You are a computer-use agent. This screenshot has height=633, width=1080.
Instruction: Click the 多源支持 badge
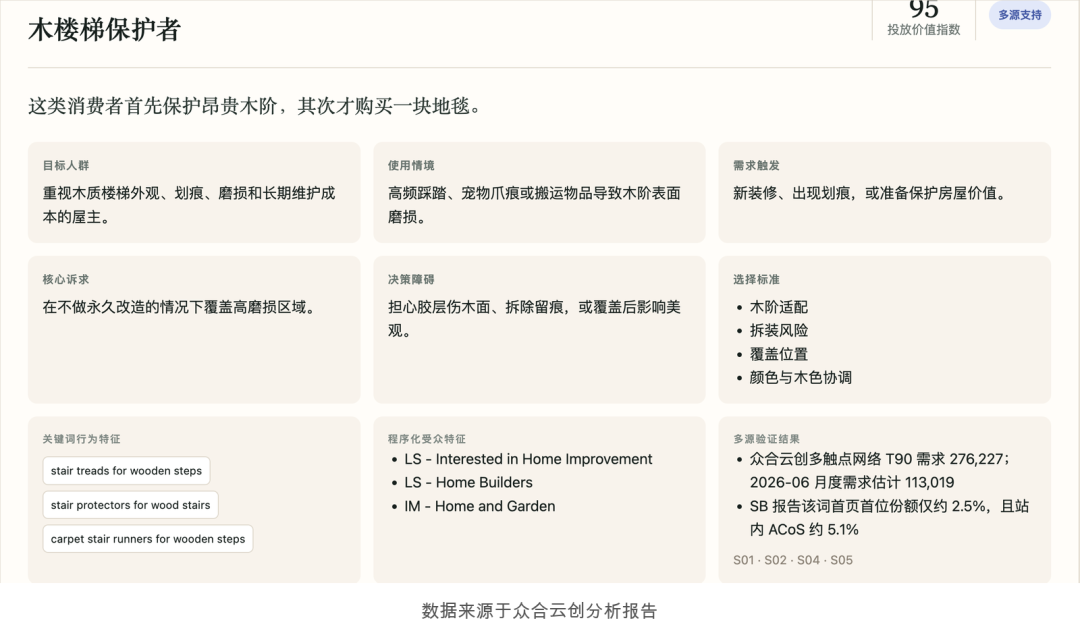pos(1019,15)
